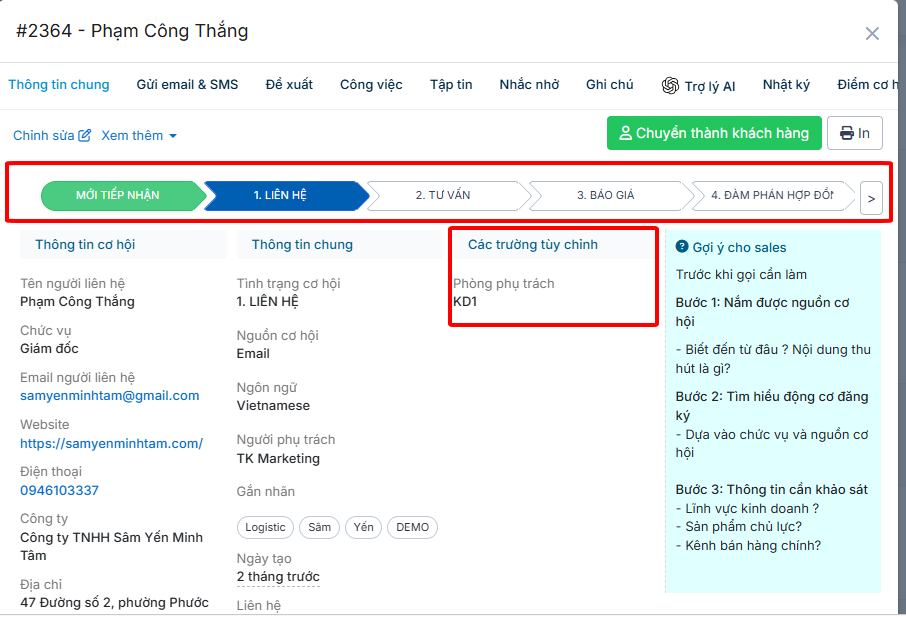This screenshot has width=906, height=617.
Task: Click the Phạm Công Thắng contact name value
Action: click(77, 302)
